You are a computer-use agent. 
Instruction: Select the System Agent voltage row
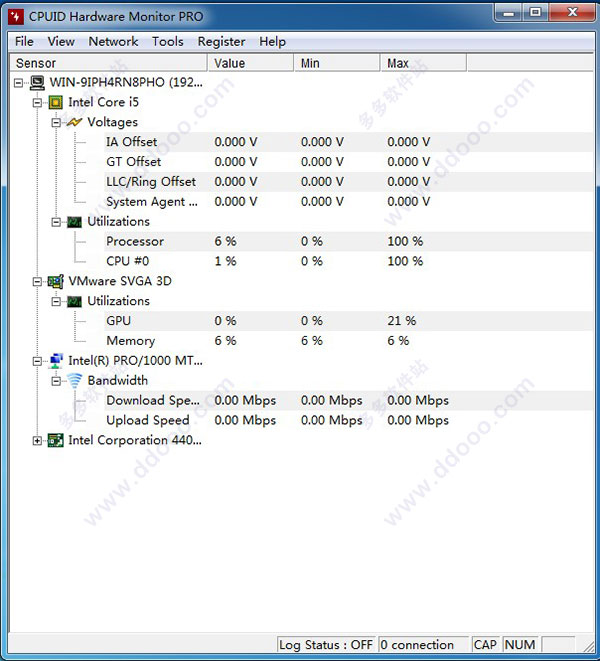point(348,202)
